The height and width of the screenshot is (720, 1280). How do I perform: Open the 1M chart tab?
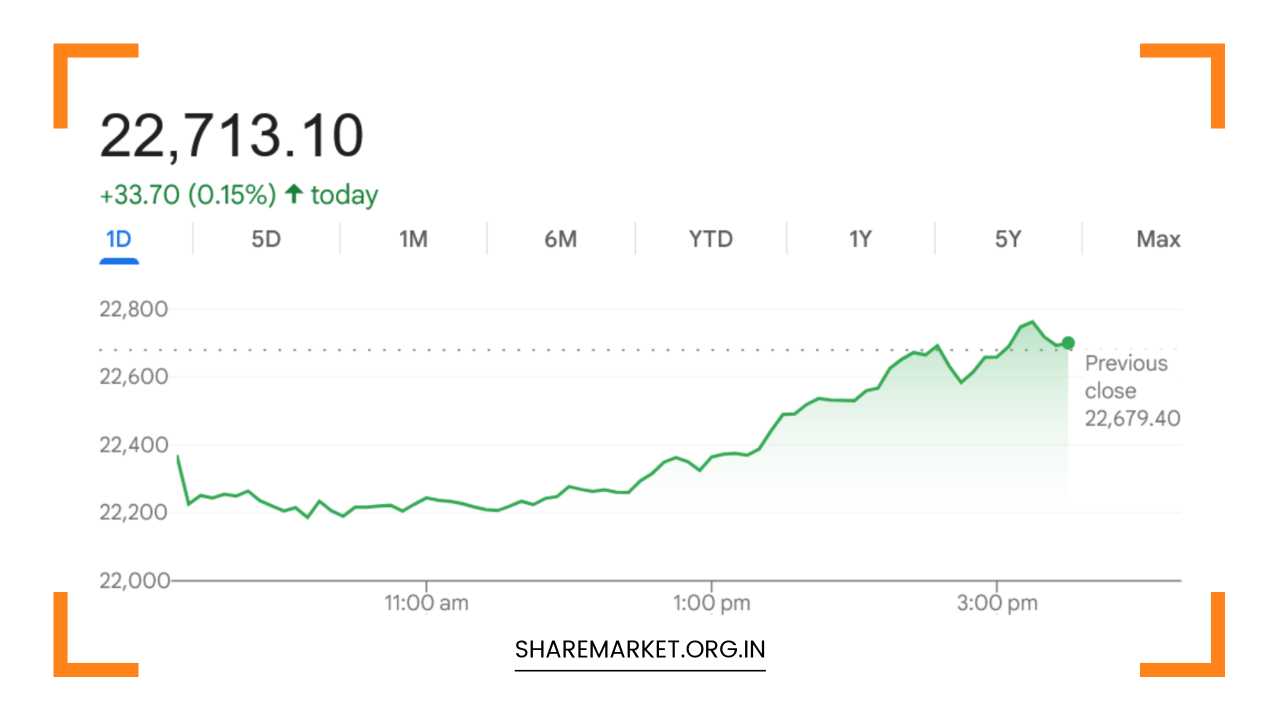(413, 239)
